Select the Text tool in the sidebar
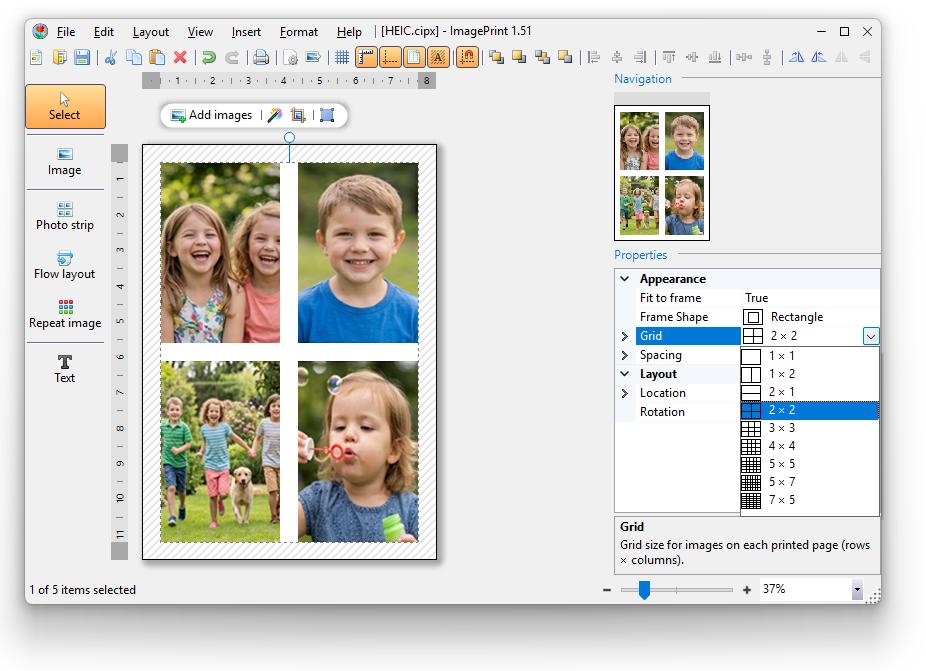The image size is (926, 671). point(64,370)
